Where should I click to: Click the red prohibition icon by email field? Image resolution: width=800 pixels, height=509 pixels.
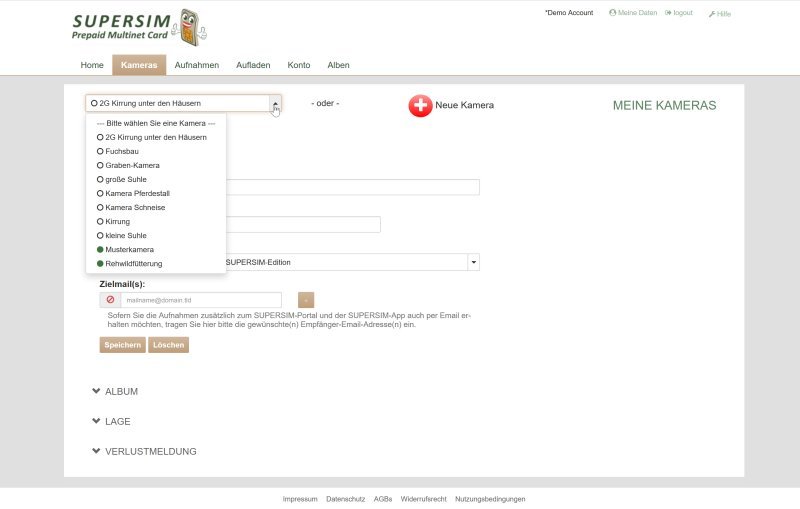(110, 300)
